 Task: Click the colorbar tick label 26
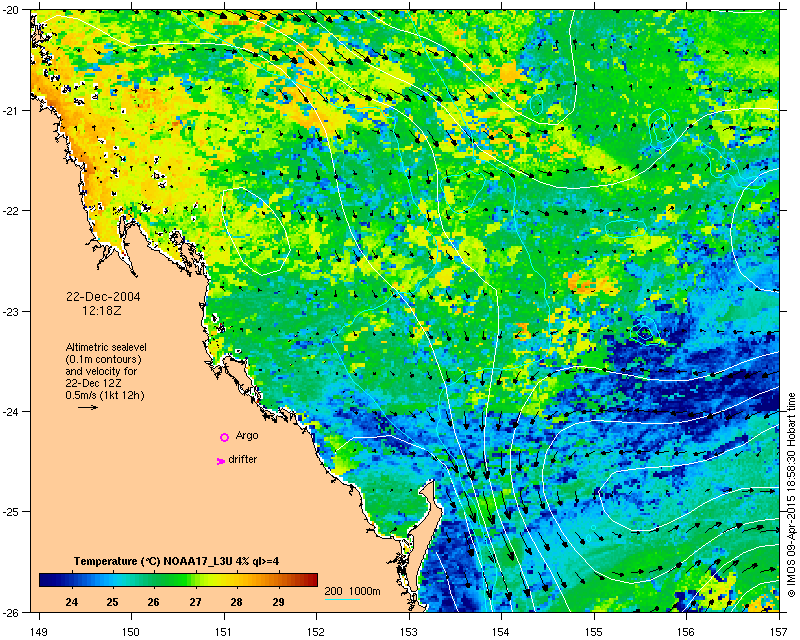[x=154, y=602]
